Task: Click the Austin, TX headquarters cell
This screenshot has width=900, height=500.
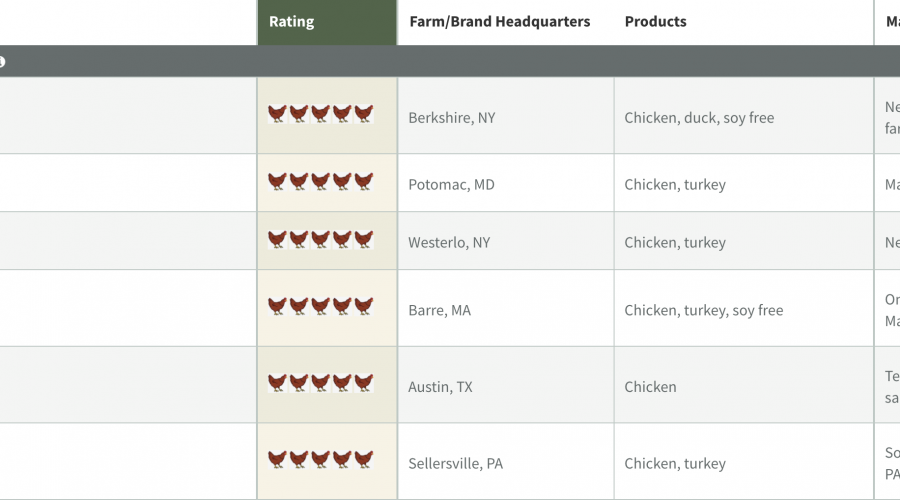Action: pyautogui.click(x=506, y=385)
